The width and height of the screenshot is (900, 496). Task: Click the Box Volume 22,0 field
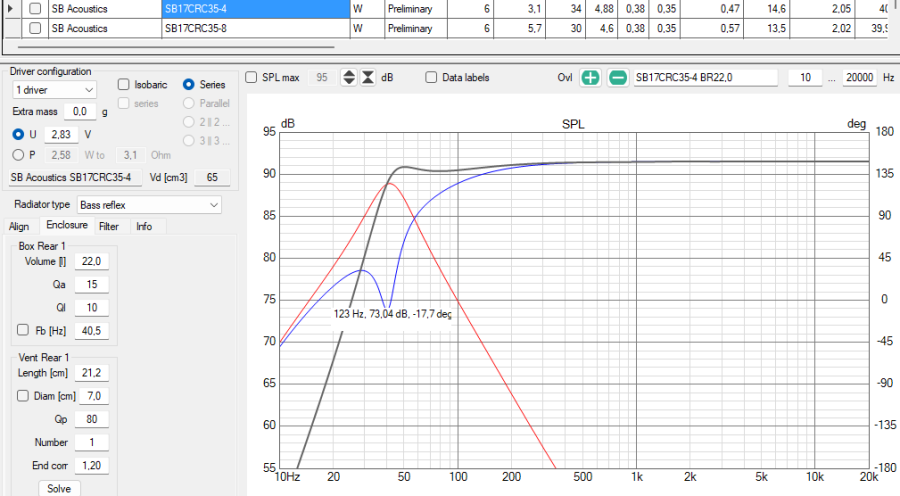coord(91,261)
